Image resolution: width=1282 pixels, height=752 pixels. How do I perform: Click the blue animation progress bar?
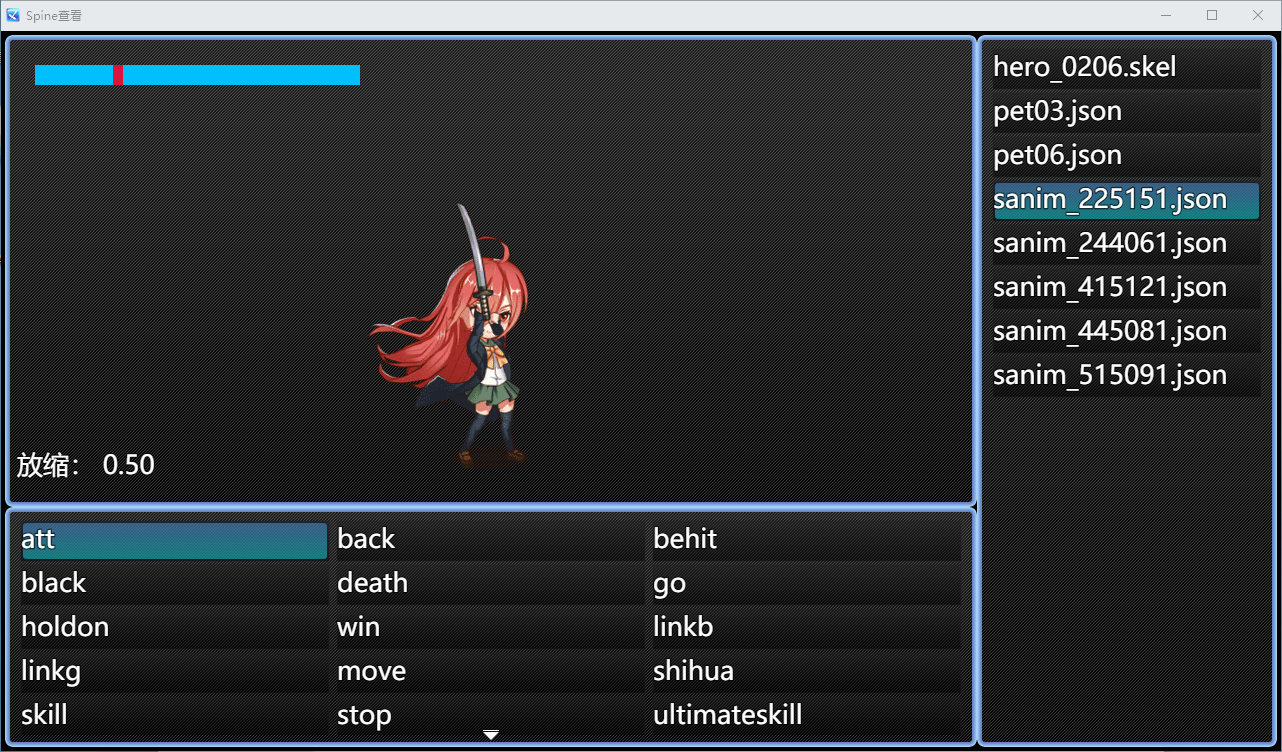coord(197,75)
